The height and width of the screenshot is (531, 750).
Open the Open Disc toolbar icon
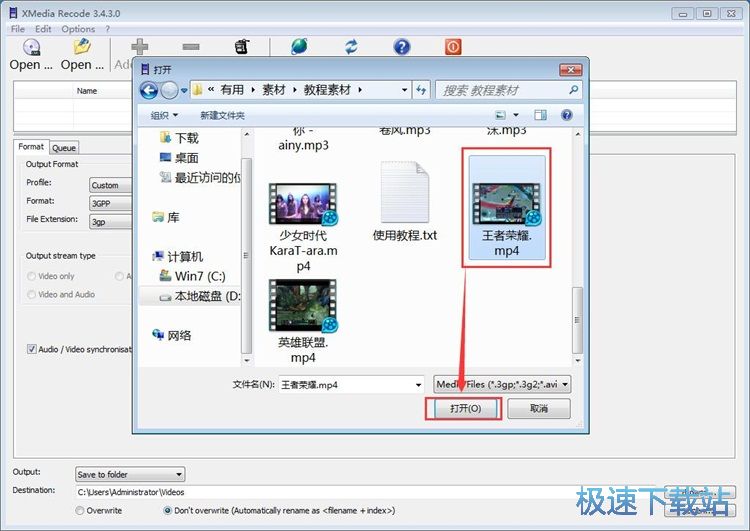pyautogui.click(x=32, y=47)
